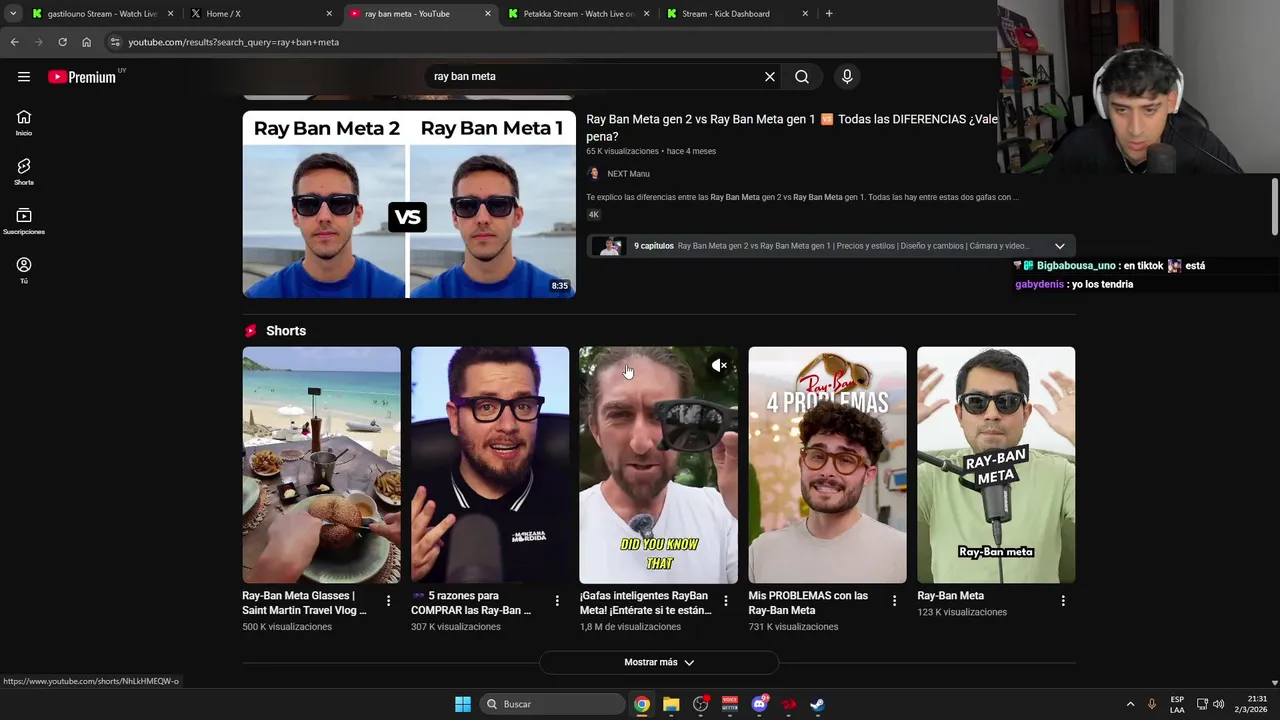Click the 4K badge on the video result
The width and height of the screenshot is (1280, 720).
[x=593, y=214]
